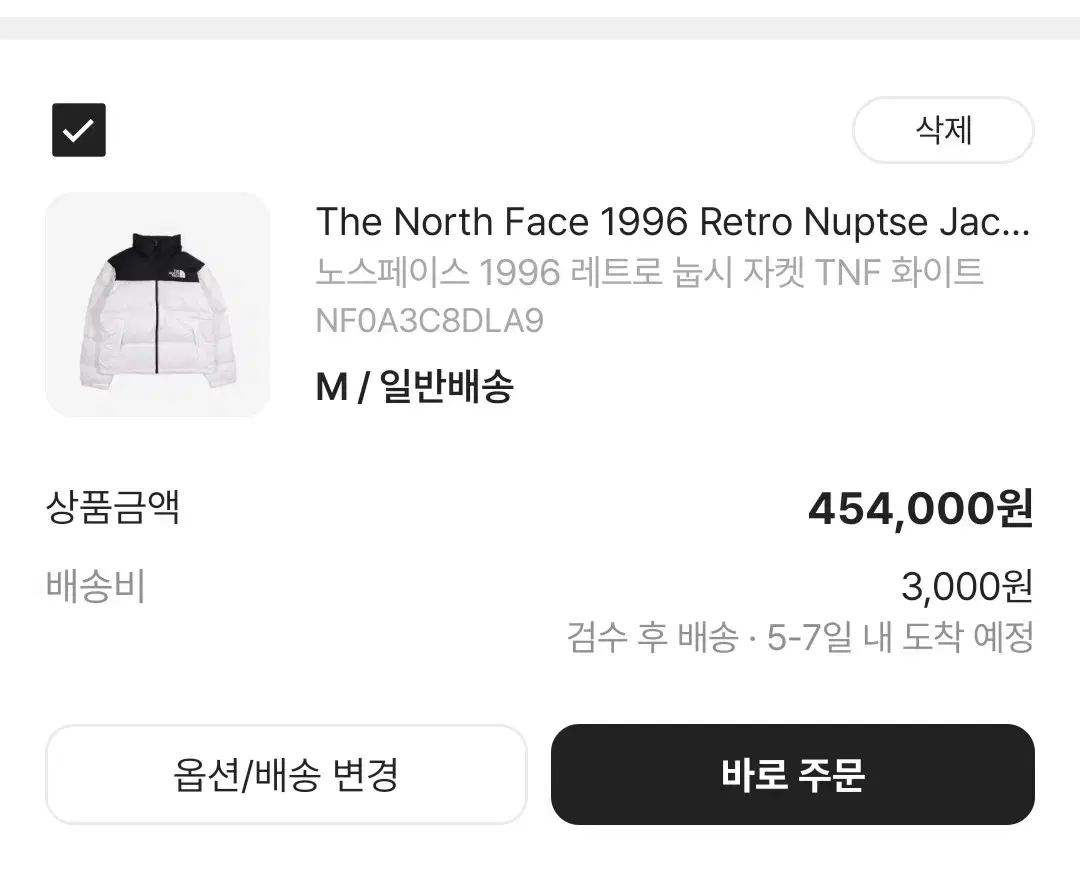Click the 454,000원 product price

click(x=920, y=509)
